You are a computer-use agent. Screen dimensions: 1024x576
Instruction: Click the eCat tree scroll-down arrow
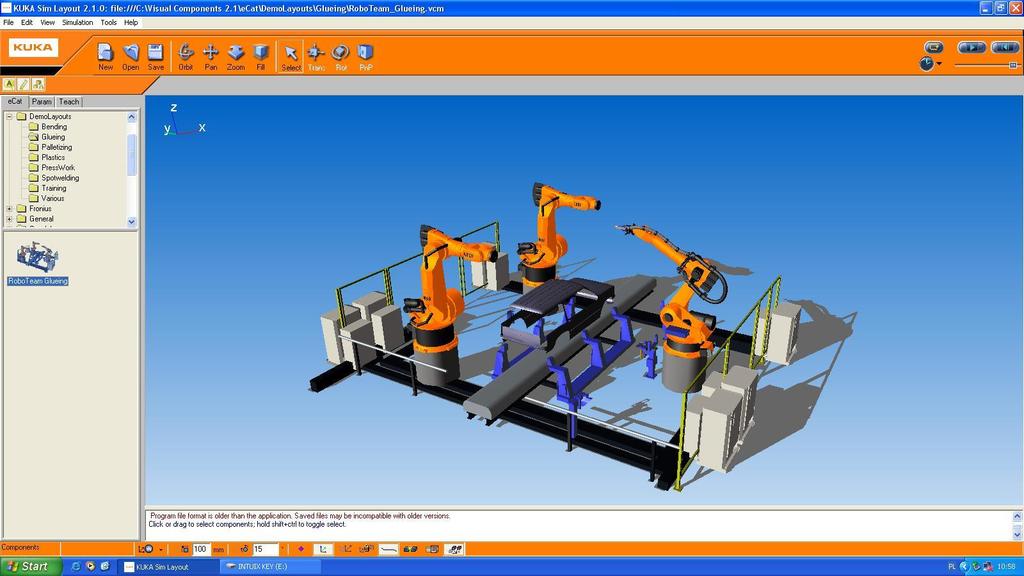pos(131,222)
